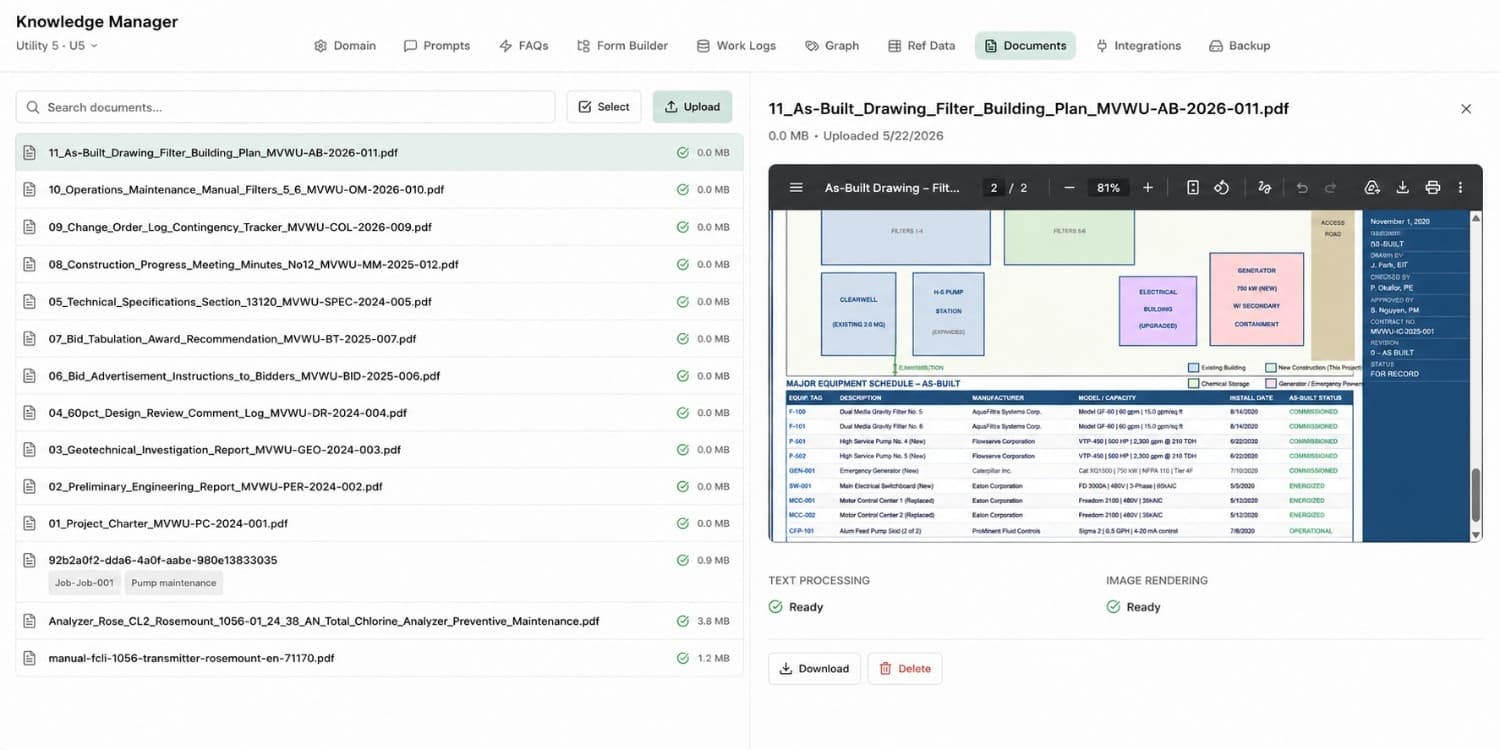The height and width of the screenshot is (750, 1500).
Task: Open the Utility 5 - U5 dropdown
Action: pyautogui.click(x=57, y=45)
